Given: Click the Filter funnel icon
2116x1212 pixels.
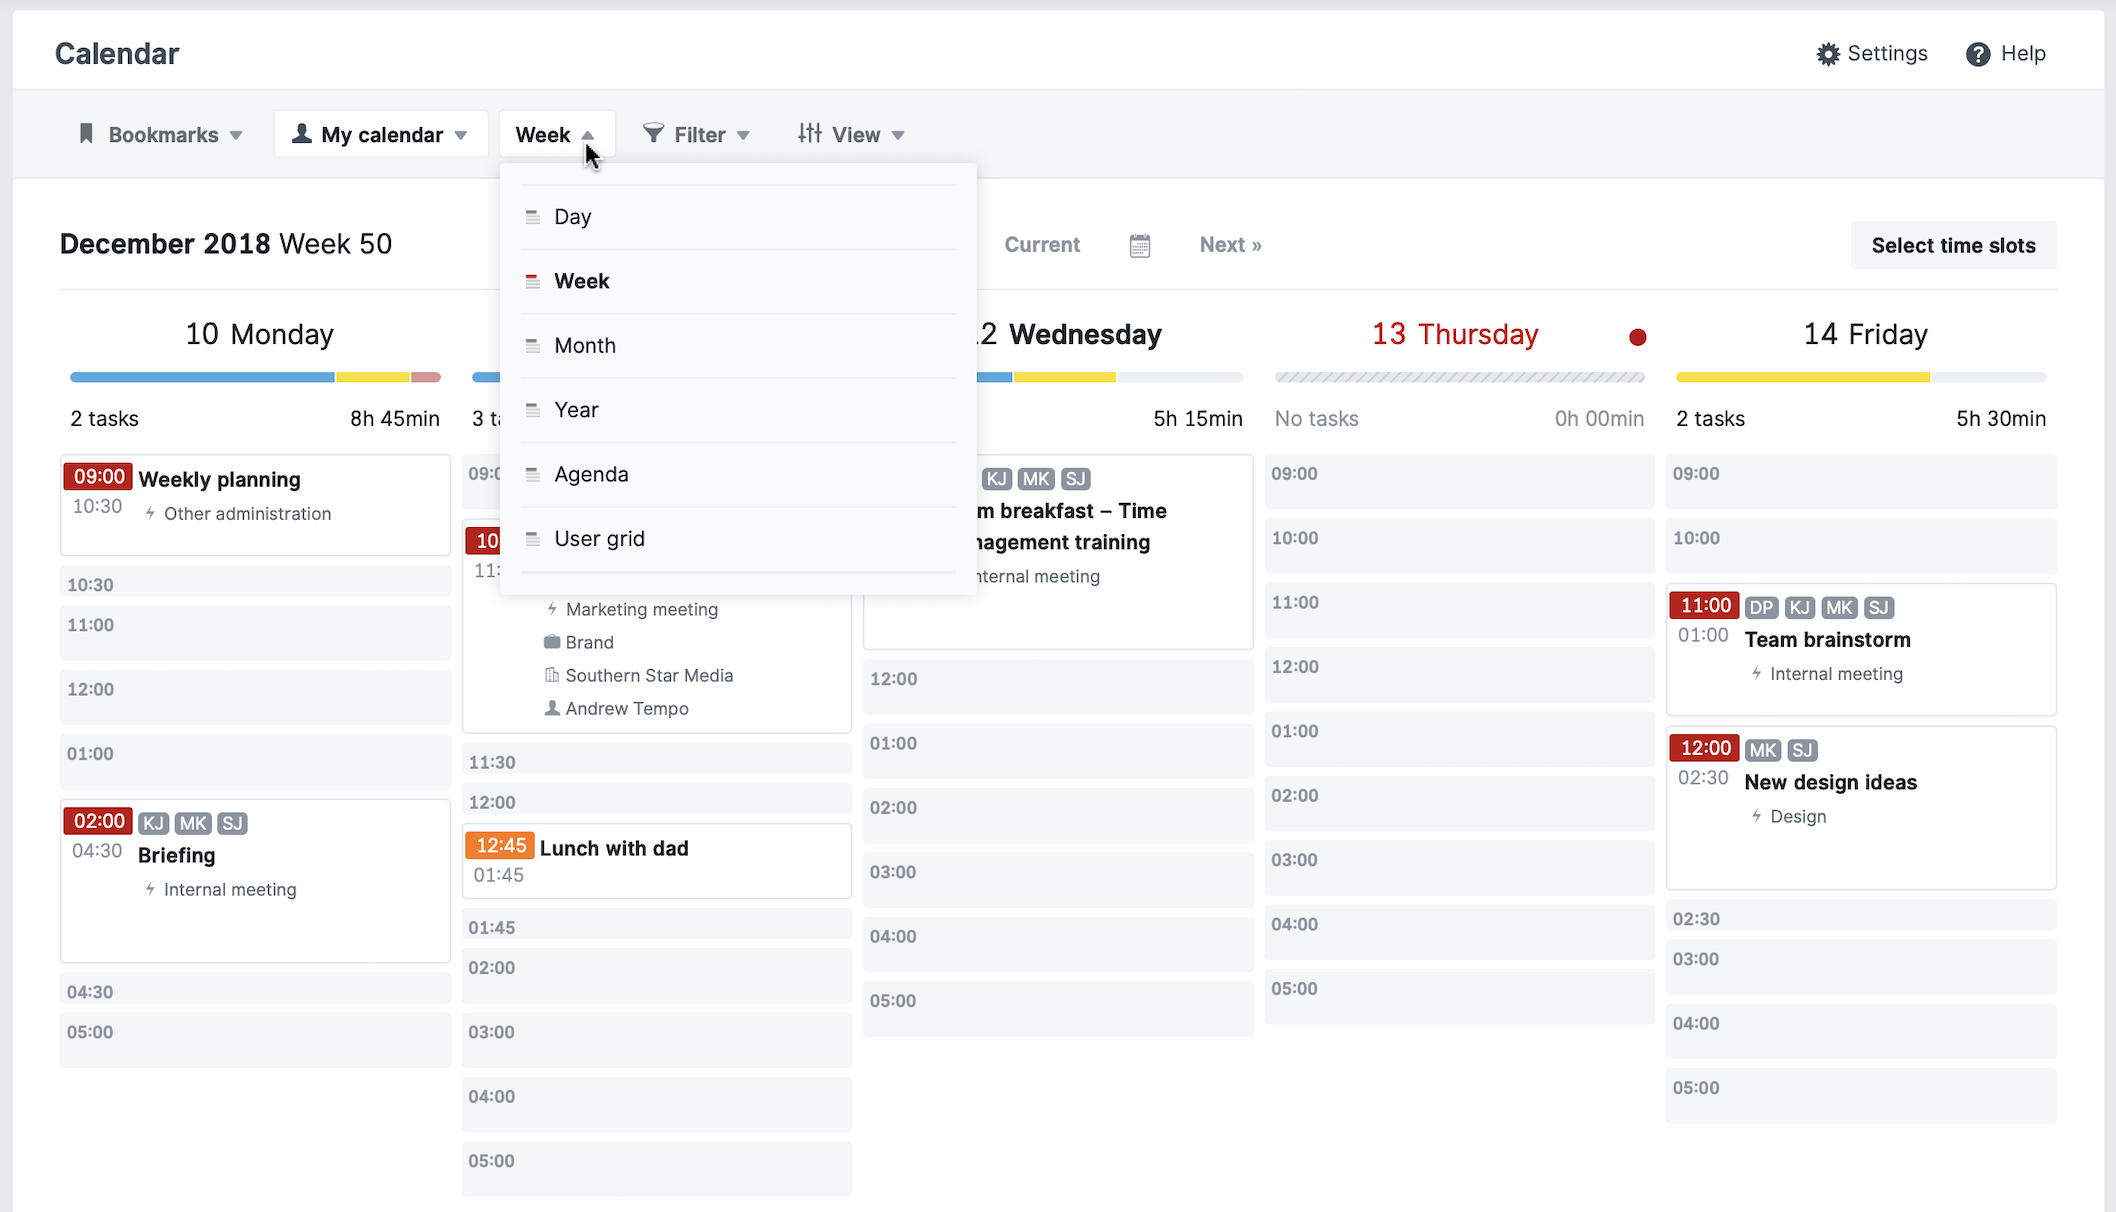Looking at the screenshot, I should click(x=653, y=133).
